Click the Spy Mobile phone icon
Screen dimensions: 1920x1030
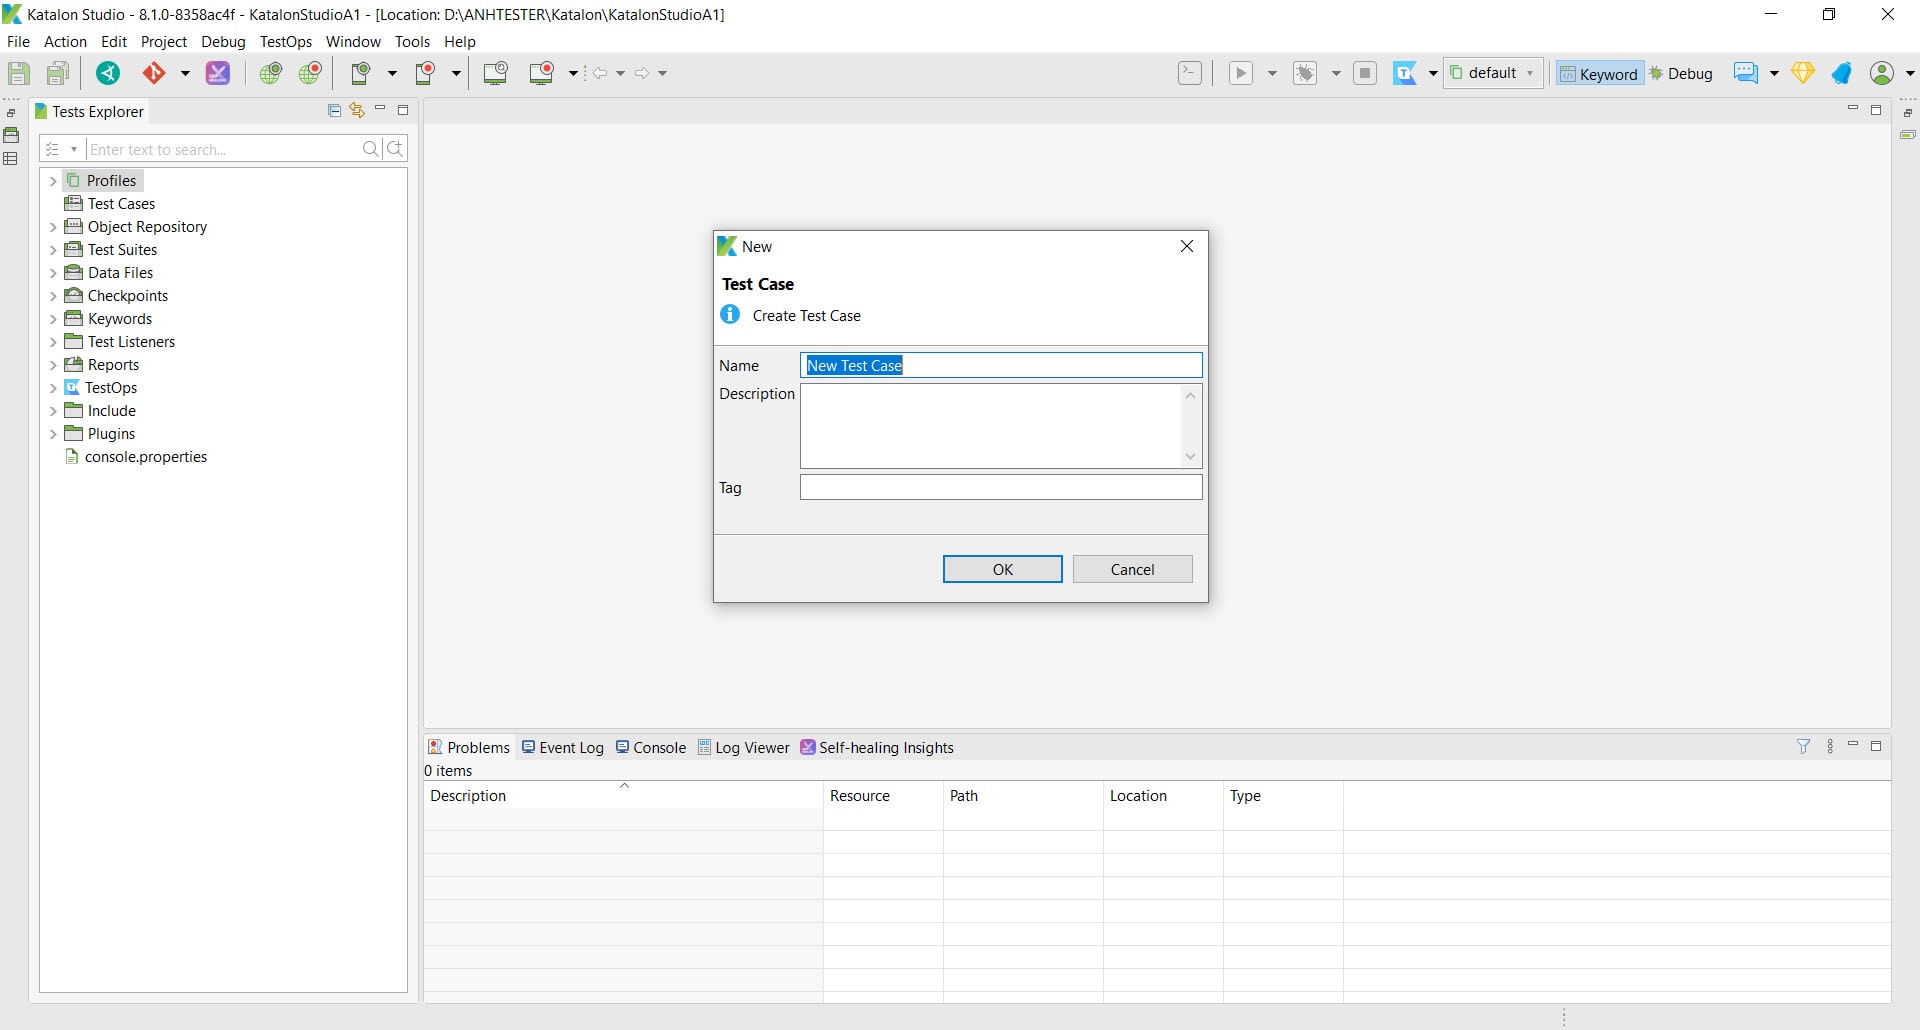361,73
